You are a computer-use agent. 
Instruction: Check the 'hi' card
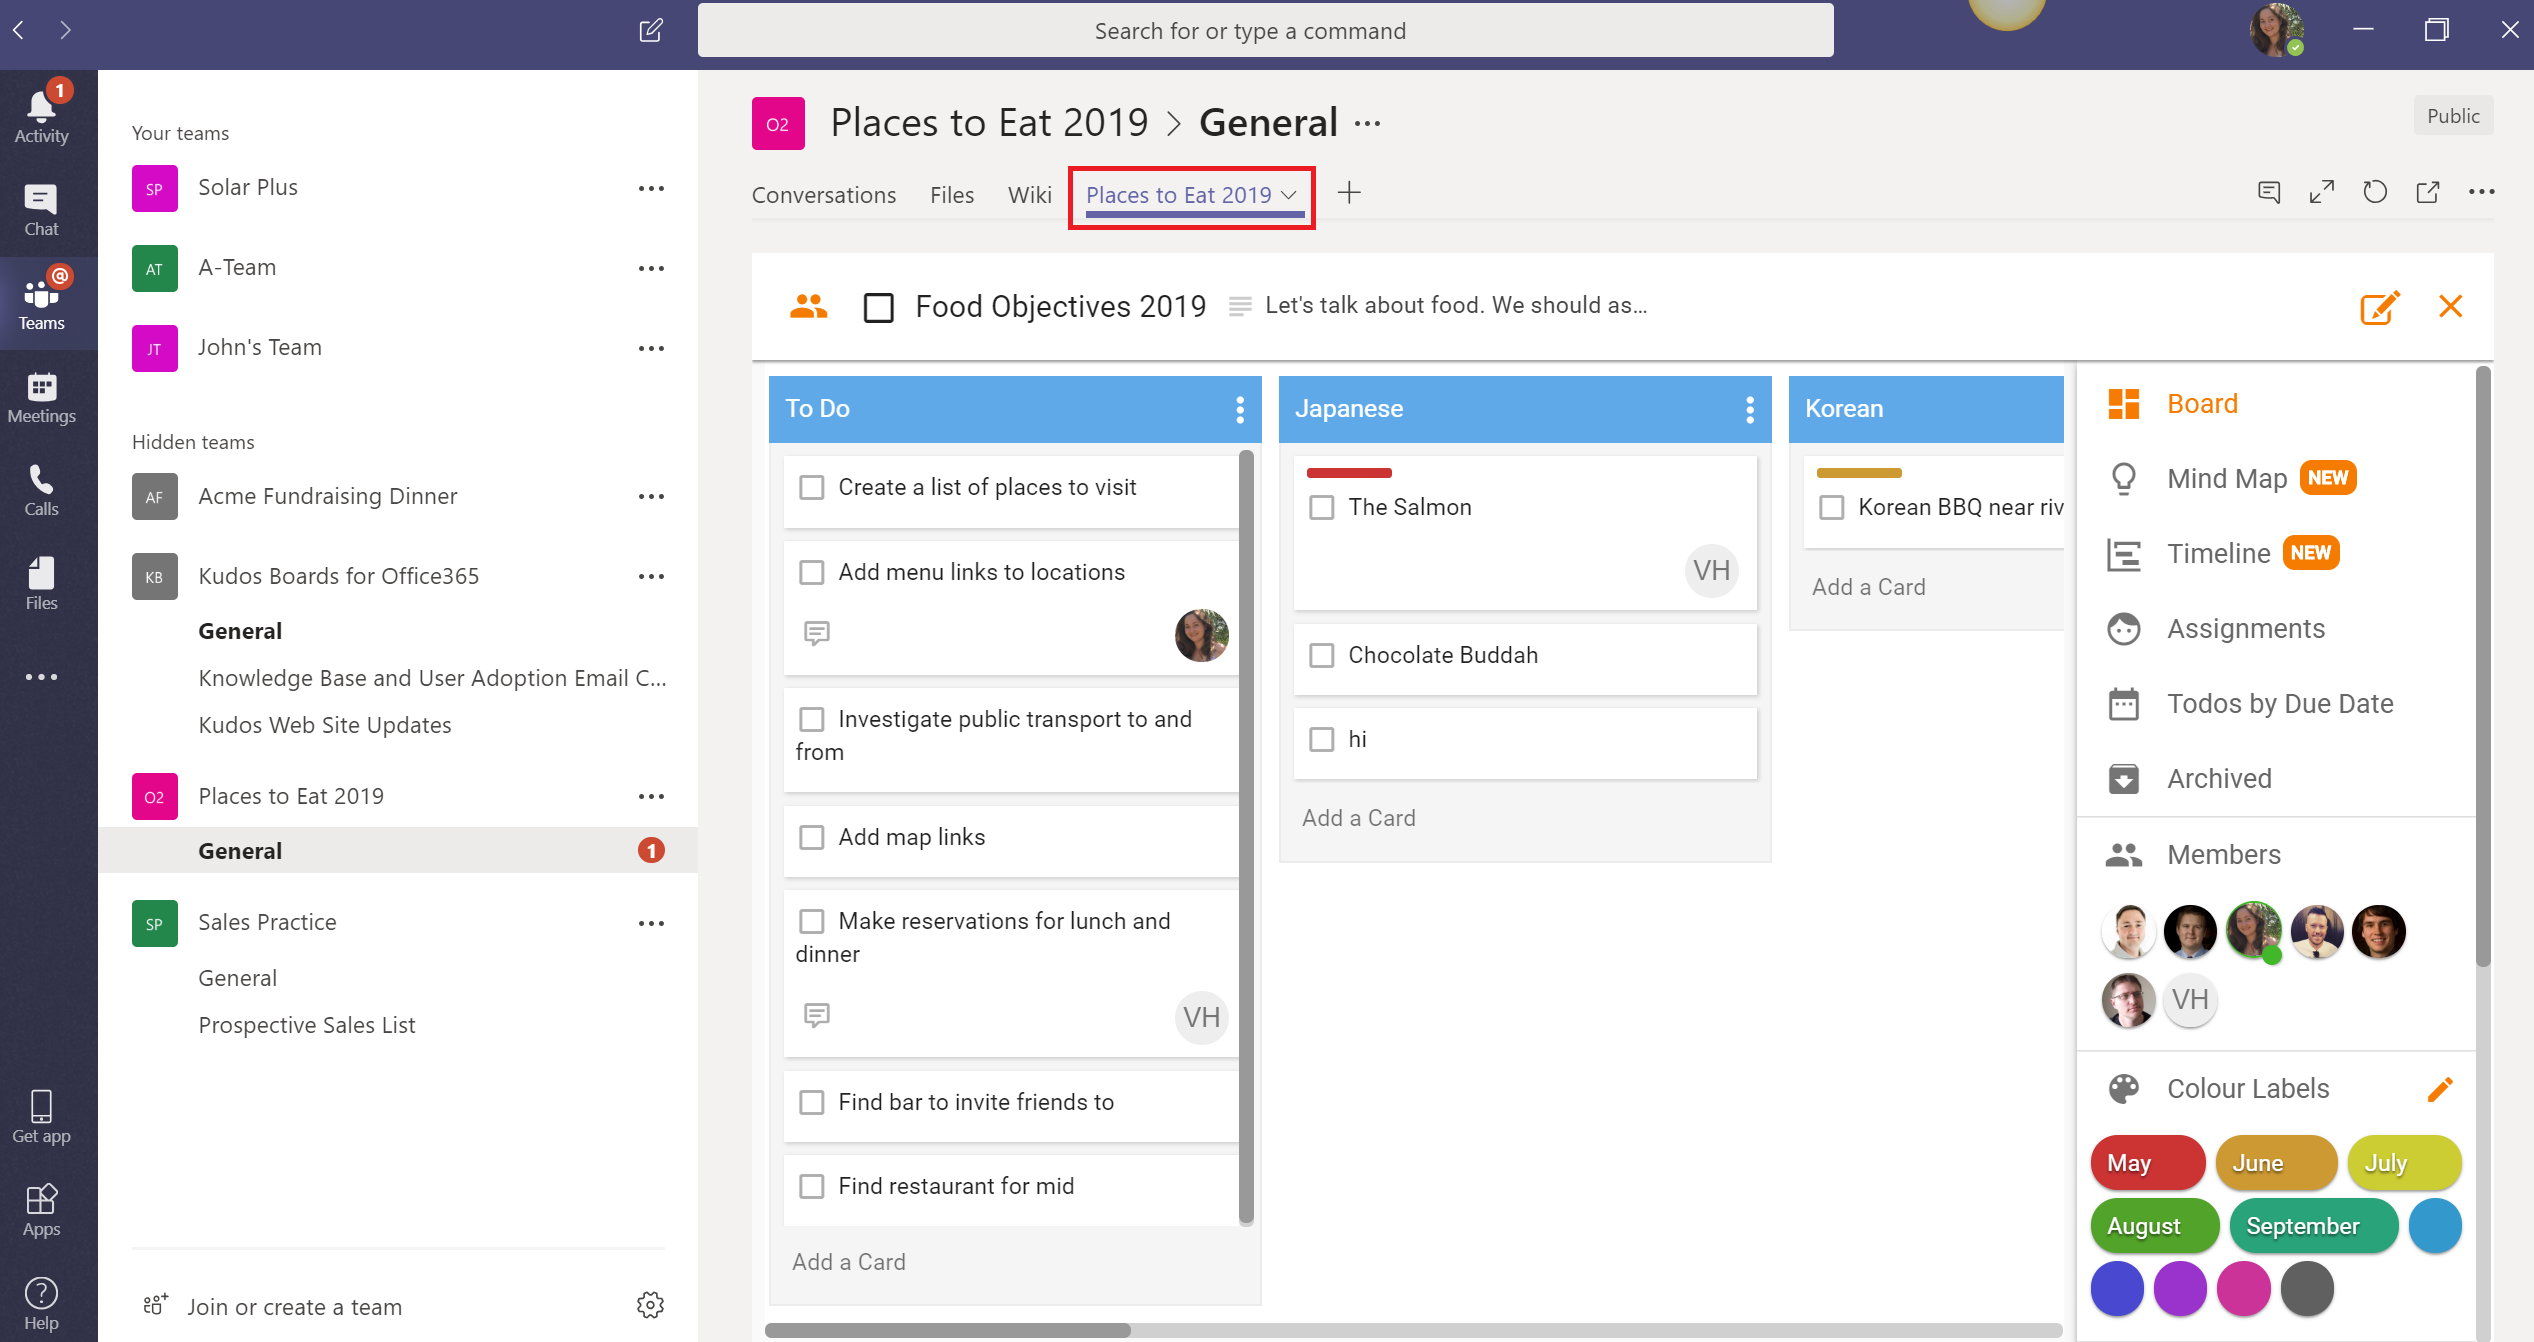point(1322,739)
